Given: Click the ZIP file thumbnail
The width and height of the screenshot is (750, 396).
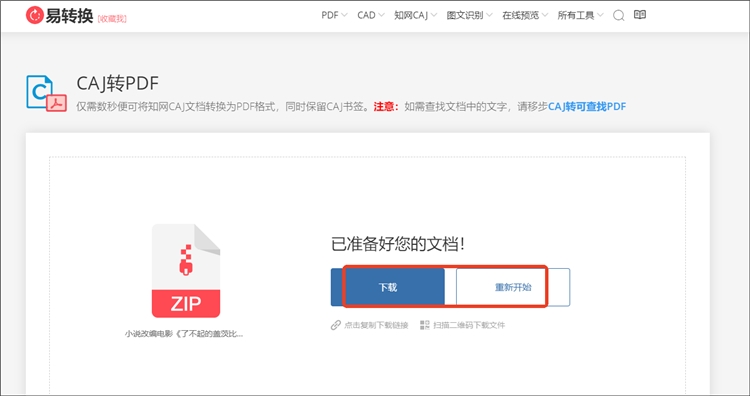Looking at the screenshot, I should coord(186,271).
